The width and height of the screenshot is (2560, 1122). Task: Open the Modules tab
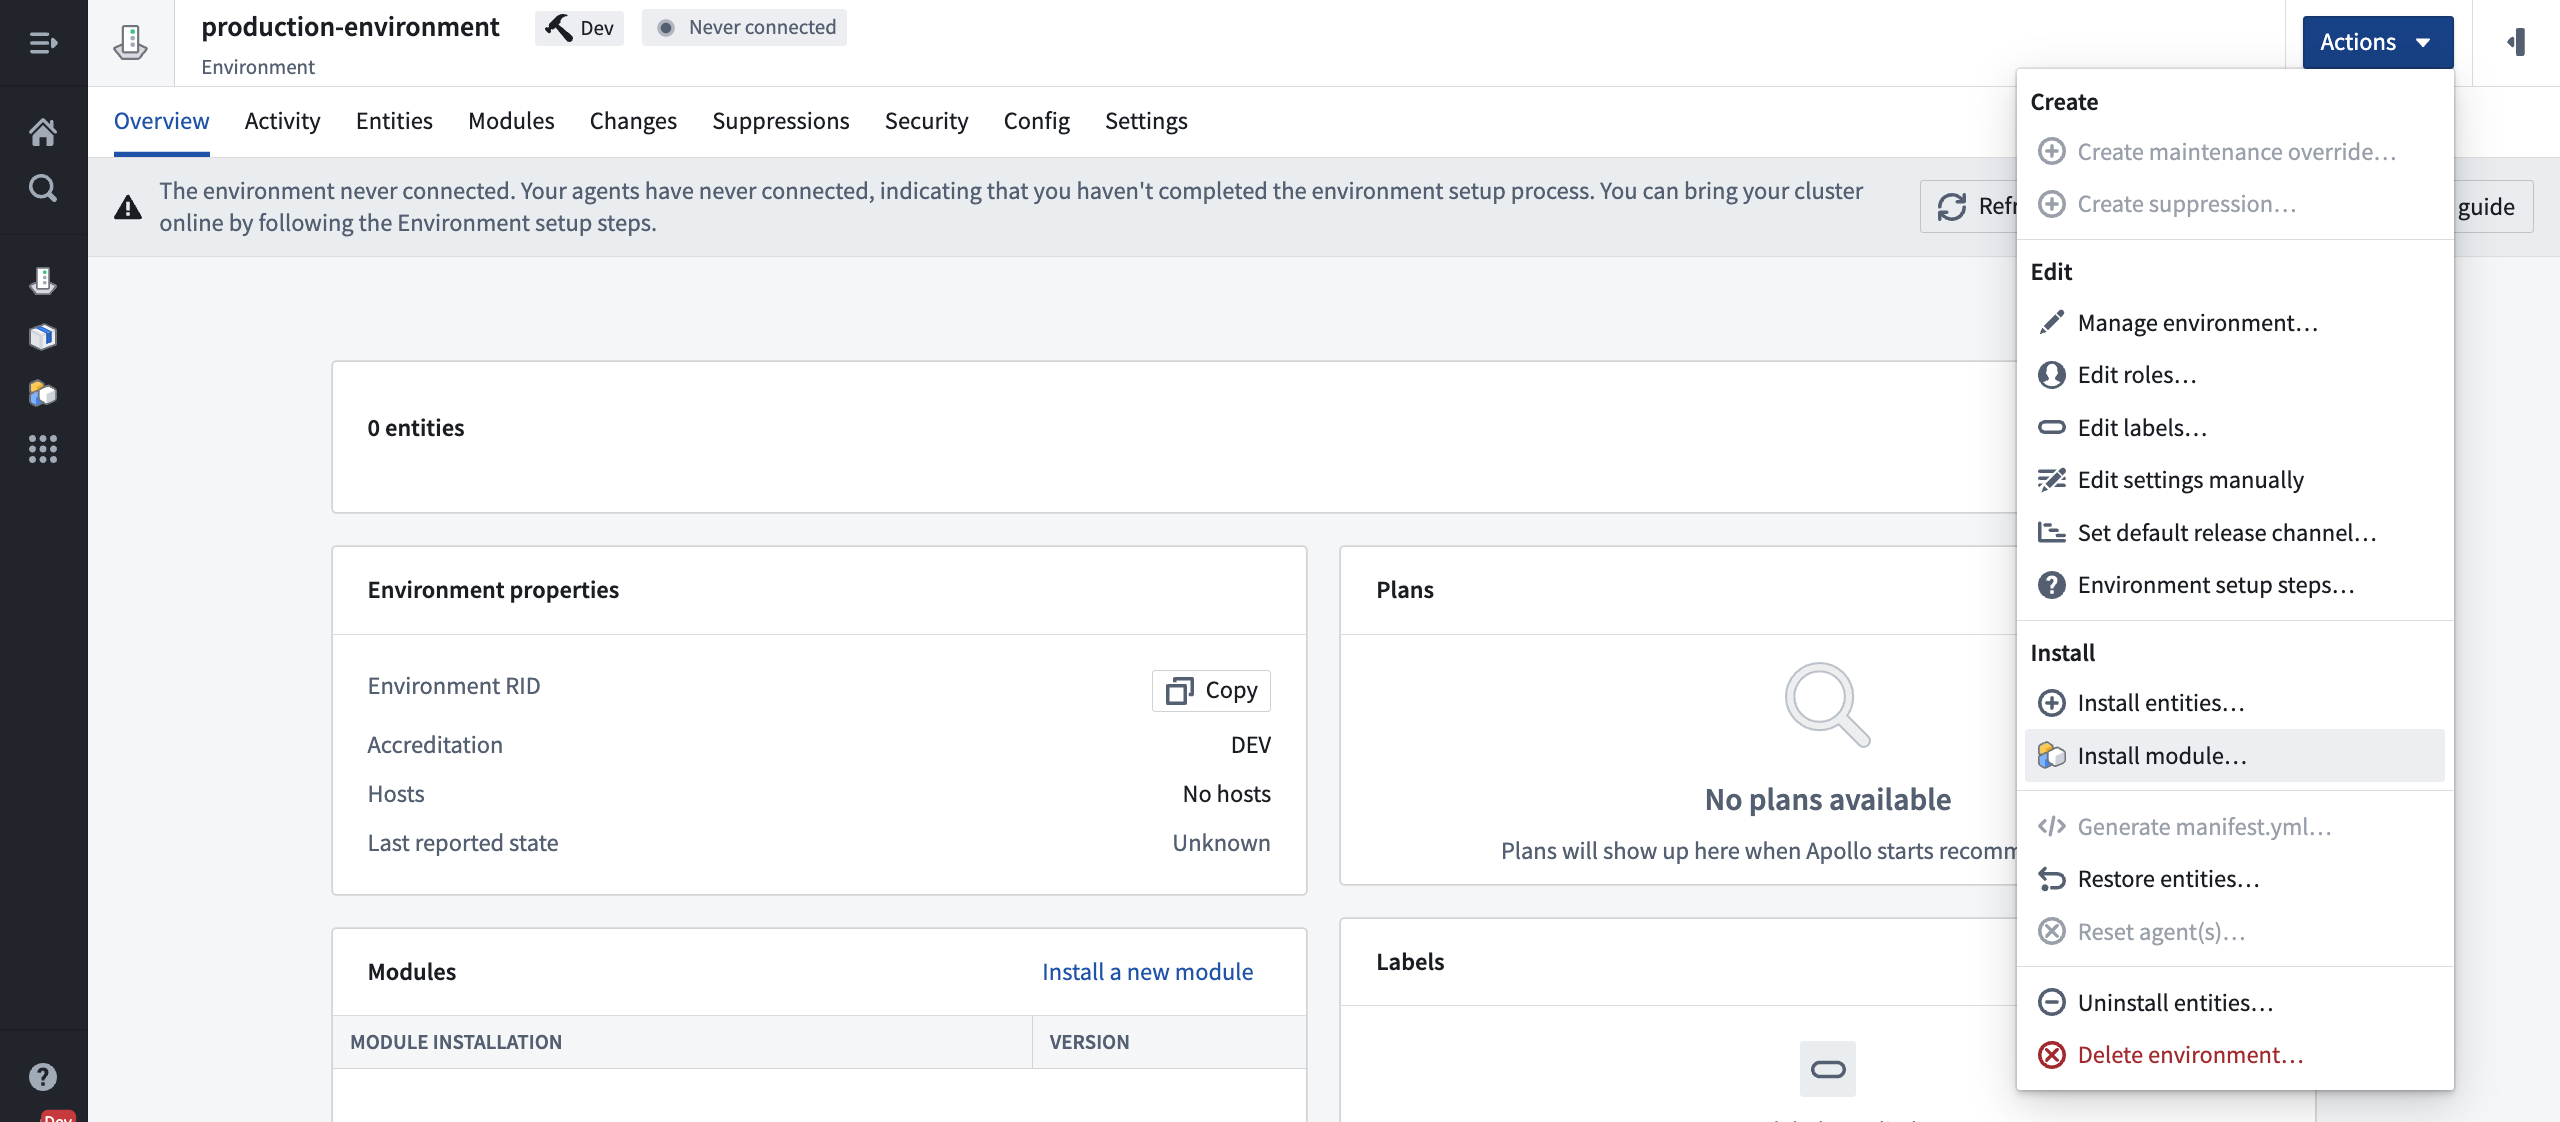click(511, 121)
